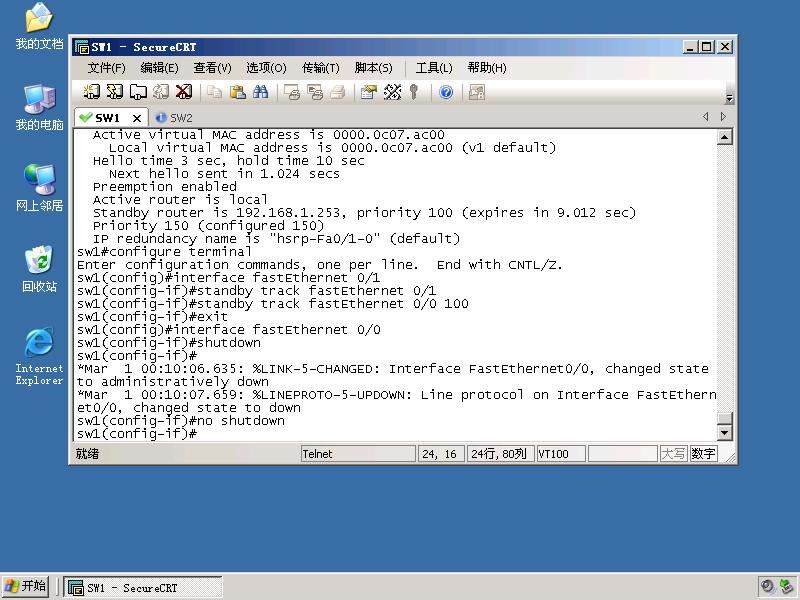Viewport: 800px width, 600px height.
Task: Open the 文件(F) menu
Action: point(107,68)
